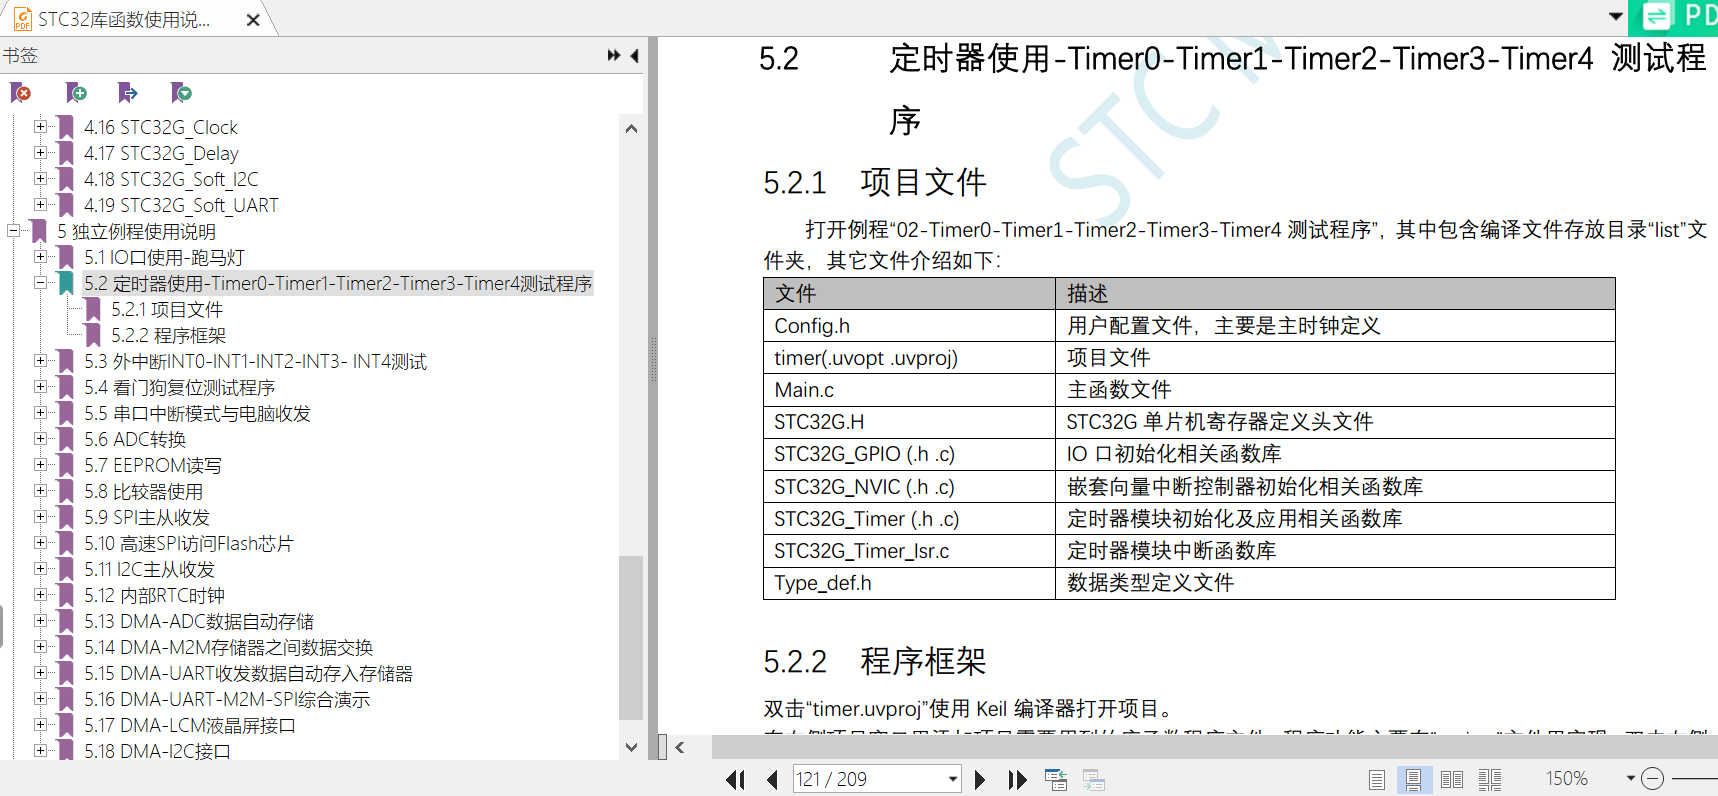
Task: Open bookmark 5.10 高速SPI访问Flash芯片
Action: (189, 543)
